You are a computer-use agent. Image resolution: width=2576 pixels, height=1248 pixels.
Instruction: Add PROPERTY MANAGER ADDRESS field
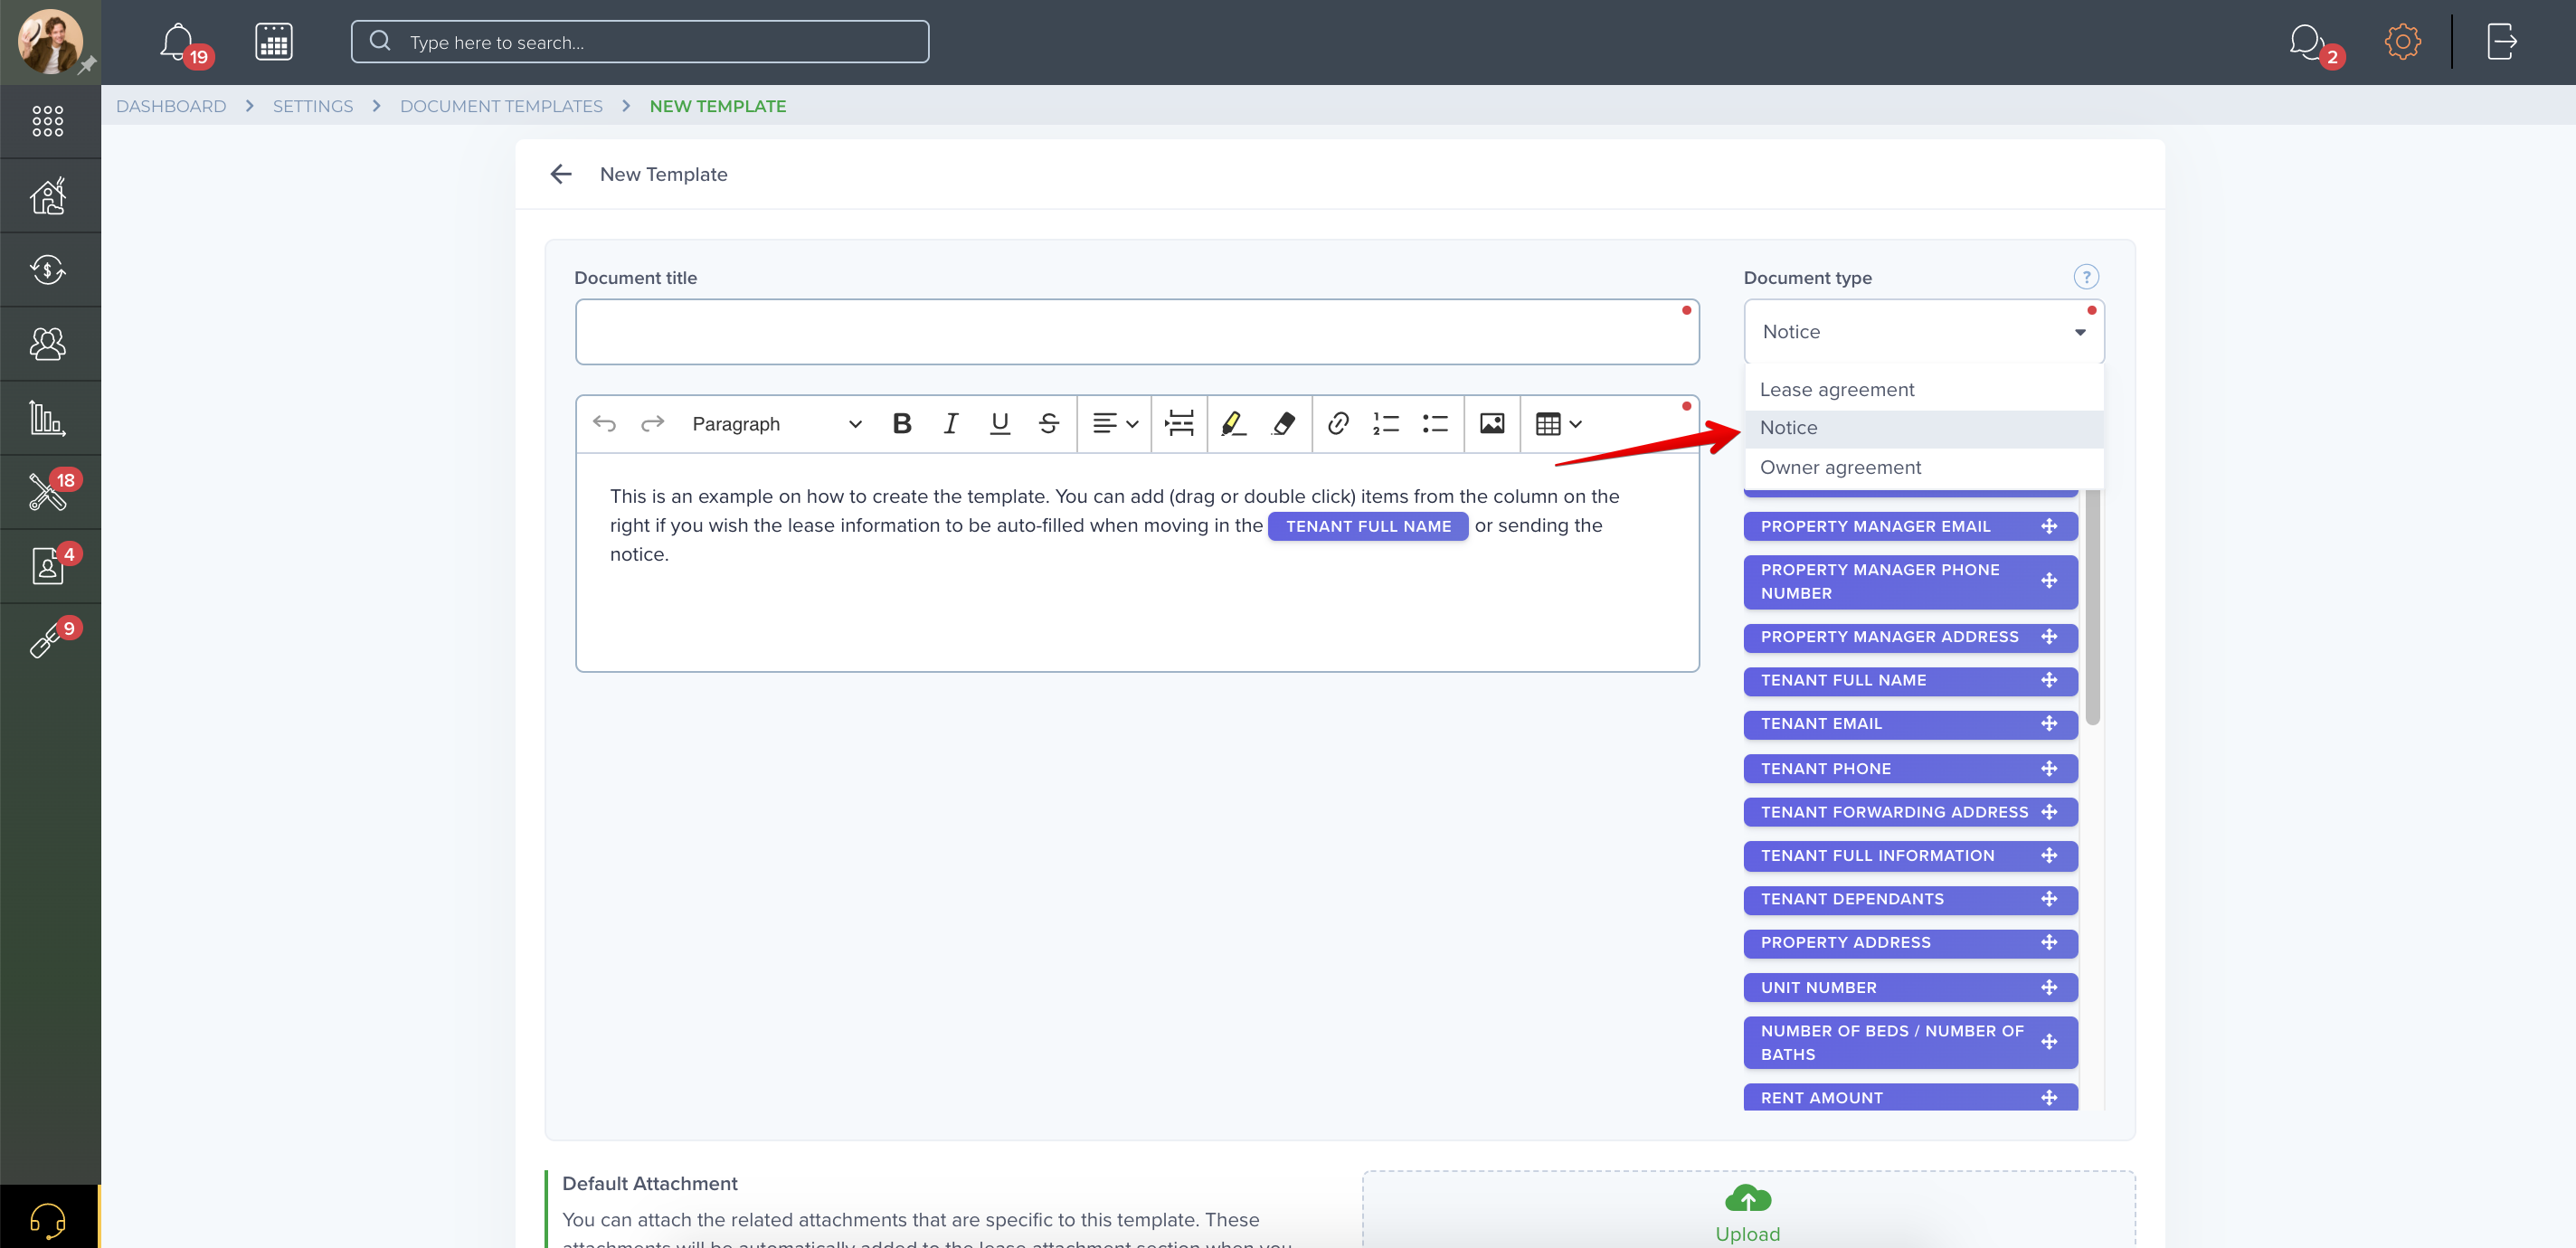click(x=1910, y=637)
